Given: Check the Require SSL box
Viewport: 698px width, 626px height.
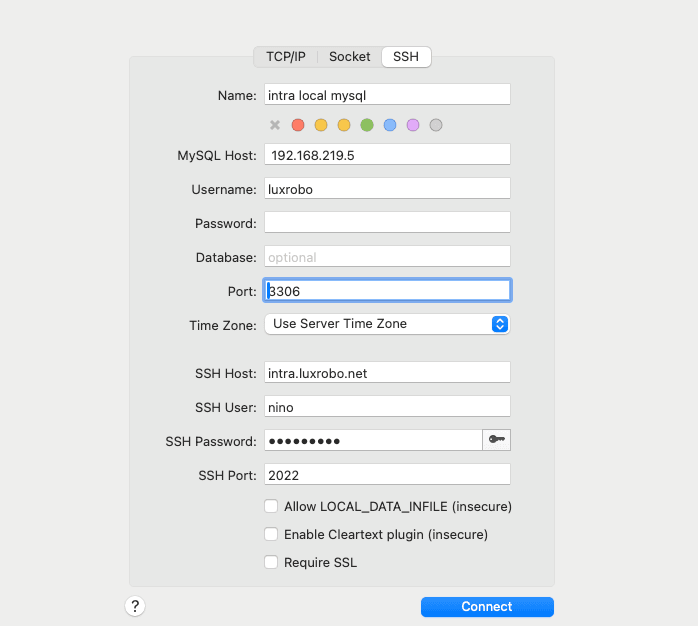Looking at the screenshot, I should tap(271, 563).
